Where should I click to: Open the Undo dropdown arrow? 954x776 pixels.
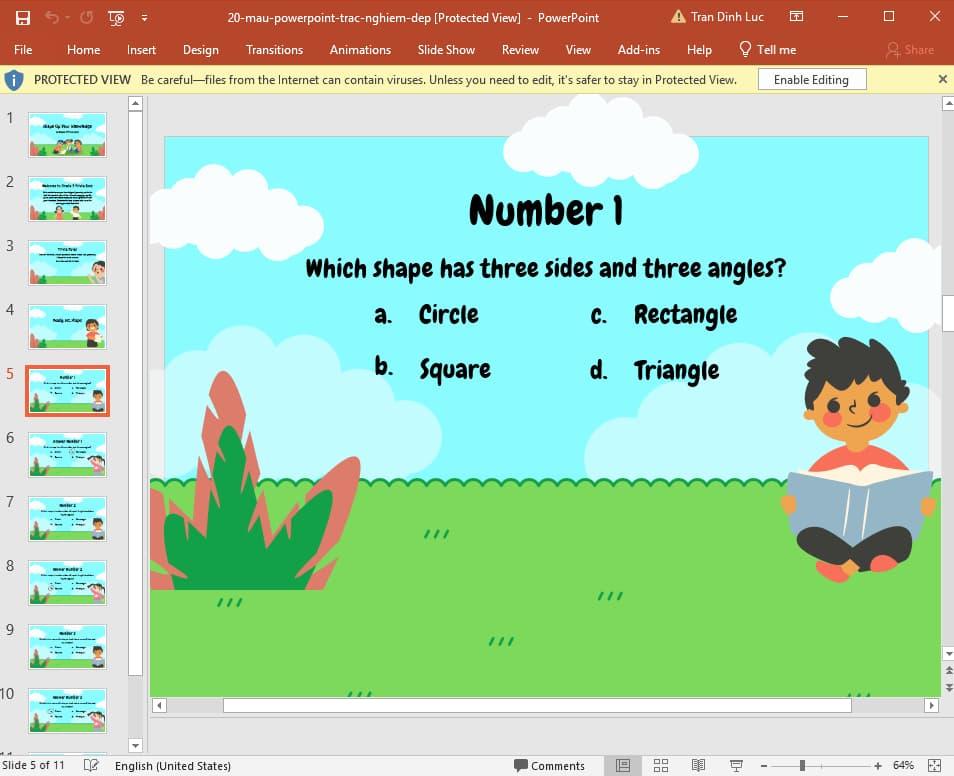pyautogui.click(x=65, y=17)
